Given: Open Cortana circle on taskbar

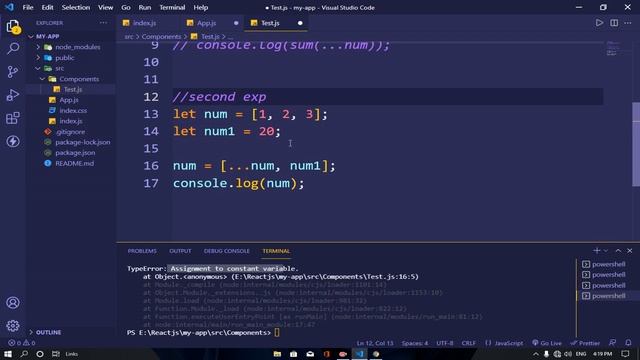Looking at the screenshot, I should [x=40, y=354].
